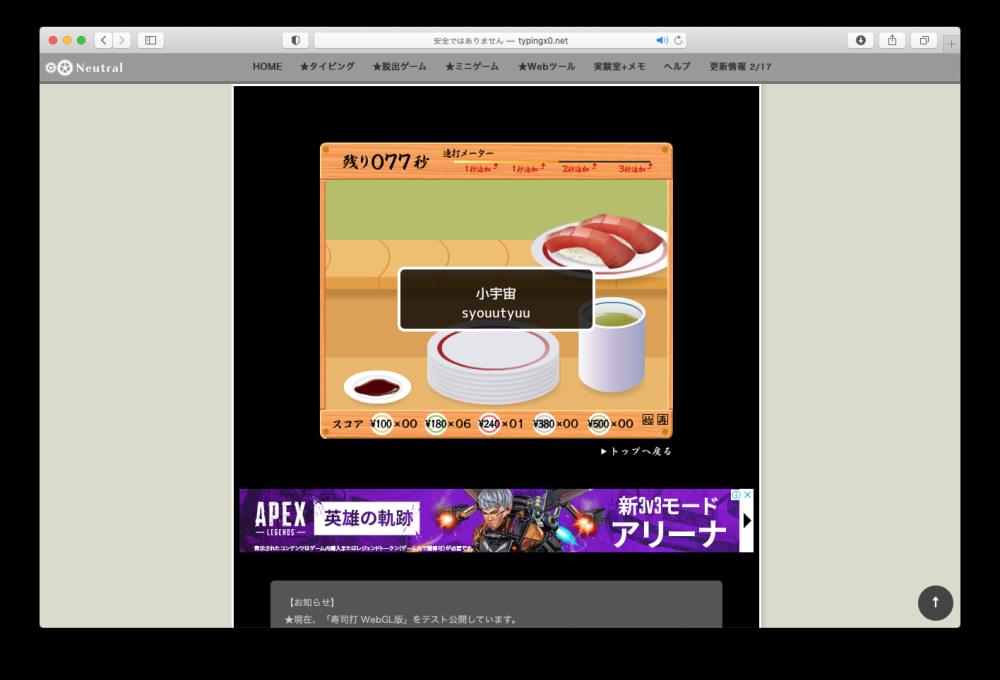Go back with the browser back arrow
This screenshot has width=1000, height=680.
pos(103,40)
